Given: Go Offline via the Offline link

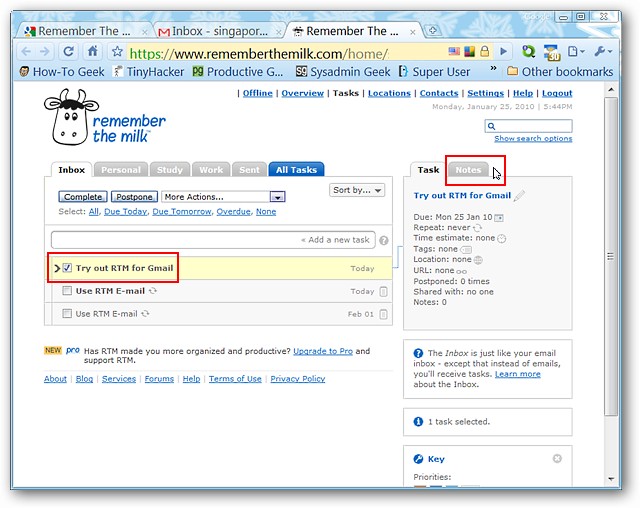Looking at the screenshot, I should [258, 93].
